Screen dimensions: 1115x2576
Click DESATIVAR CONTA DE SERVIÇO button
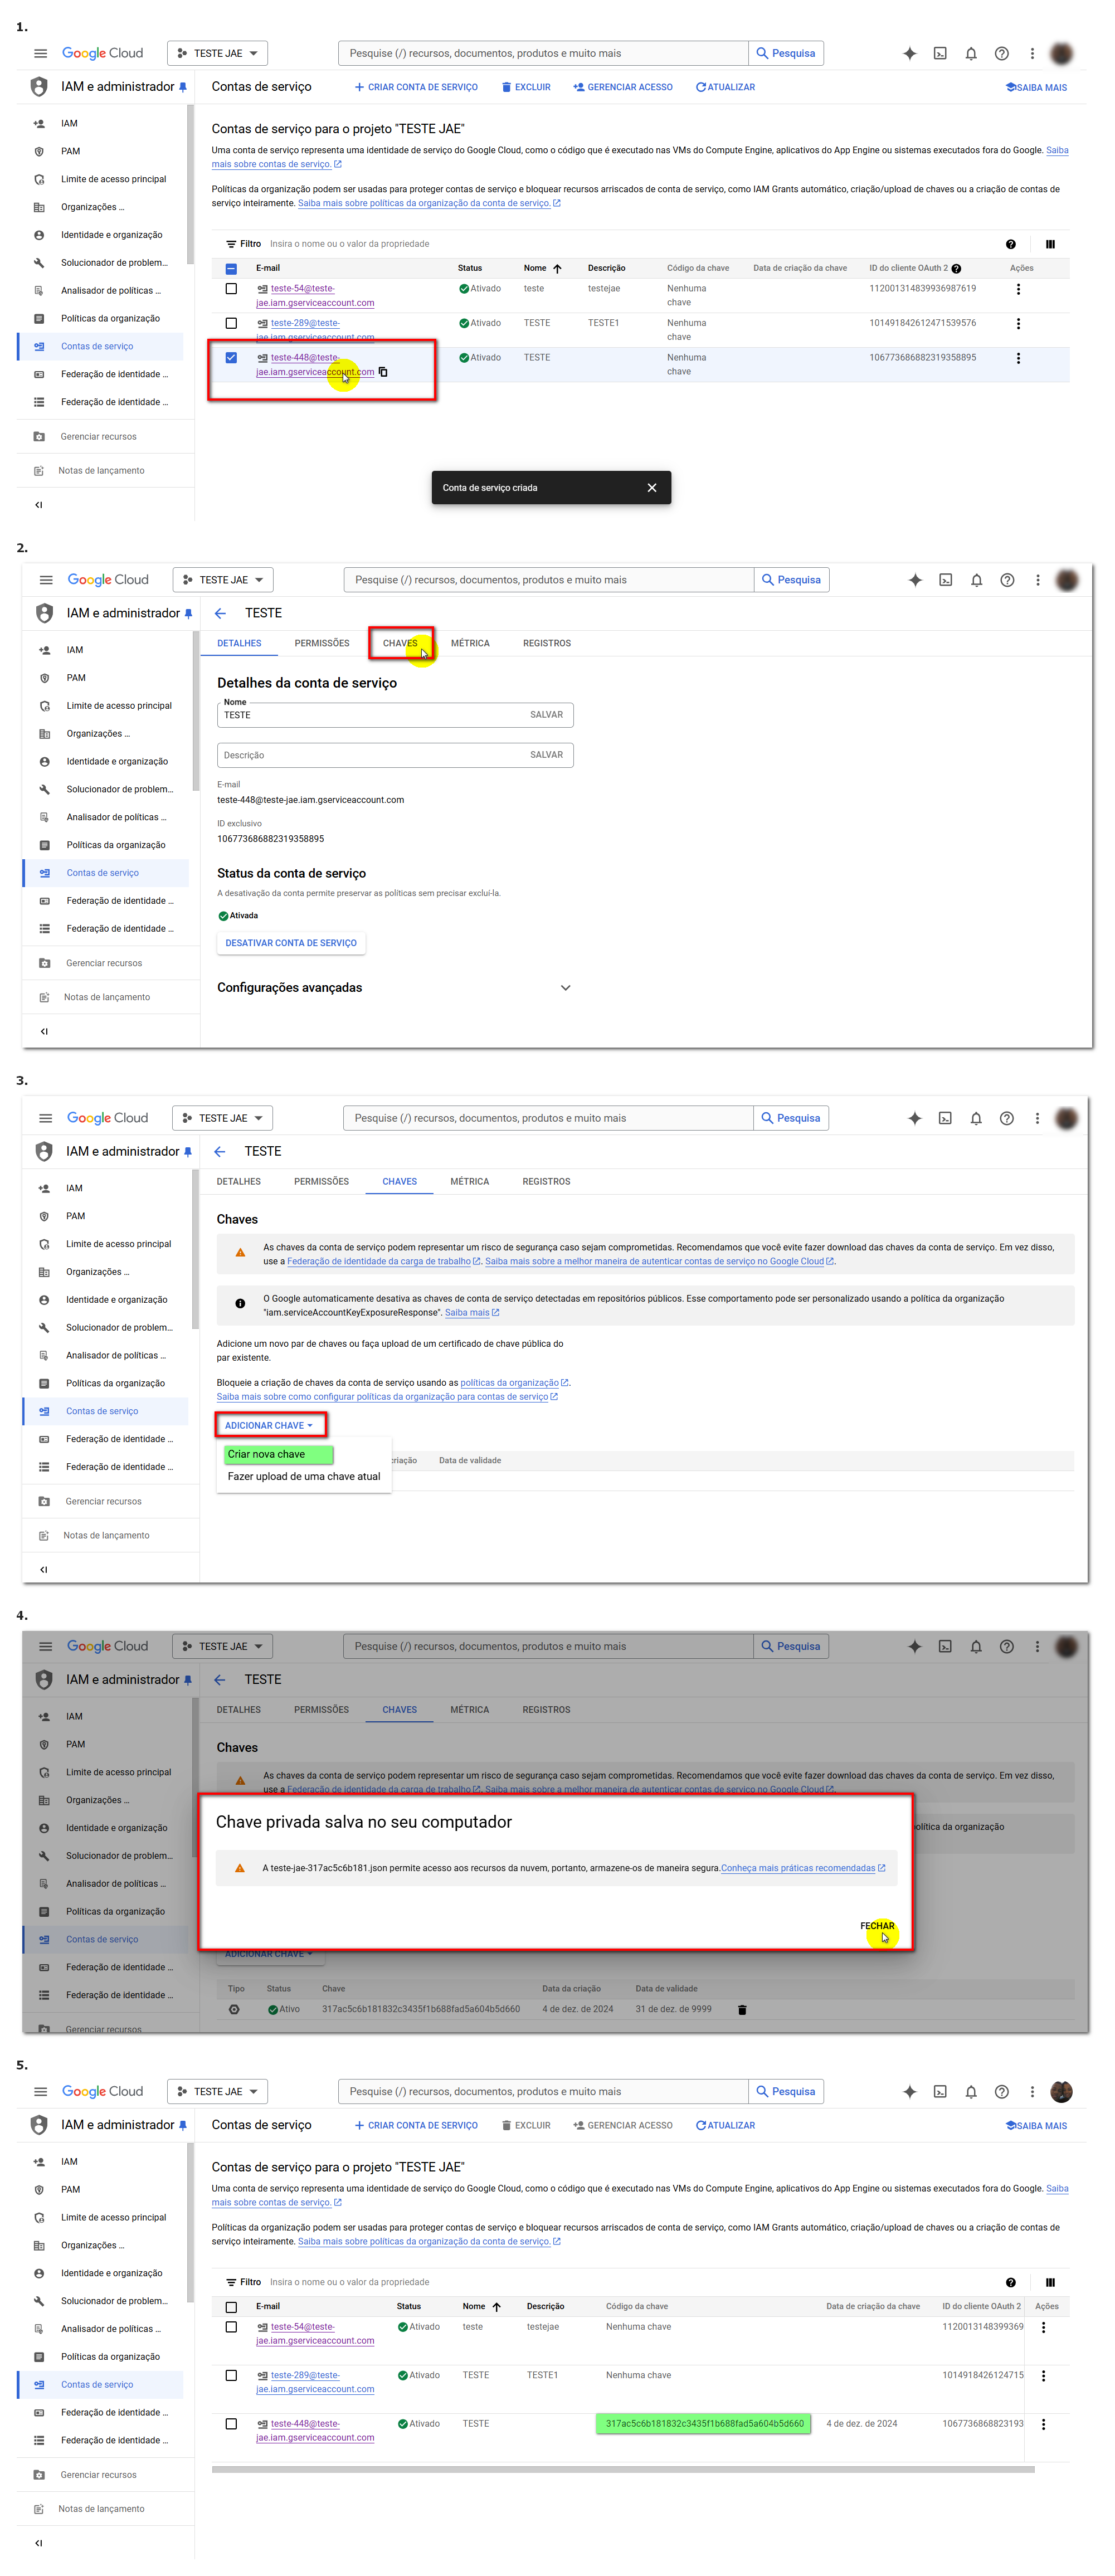click(291, 943)
